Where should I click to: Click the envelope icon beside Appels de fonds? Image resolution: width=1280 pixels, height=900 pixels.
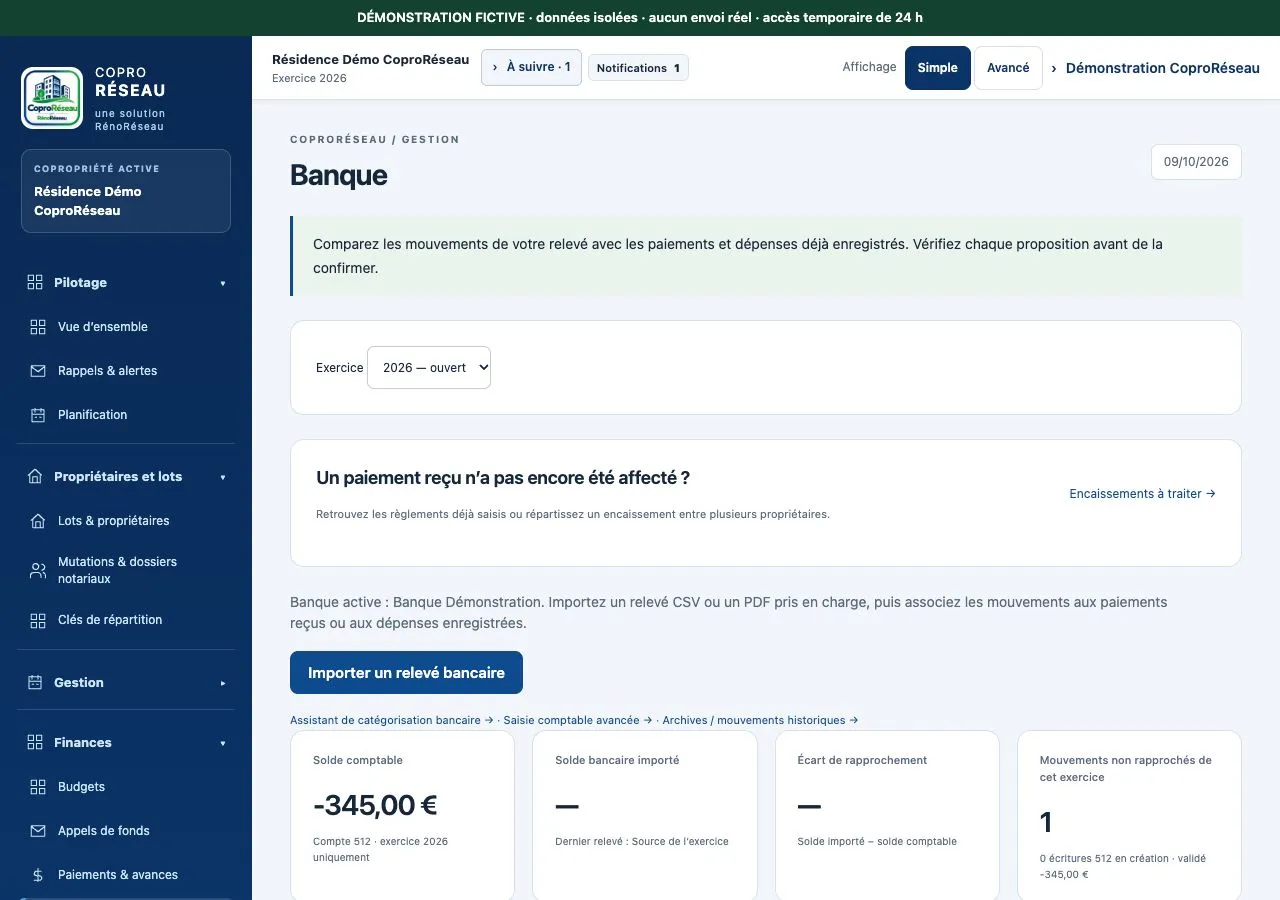[38, 831]
